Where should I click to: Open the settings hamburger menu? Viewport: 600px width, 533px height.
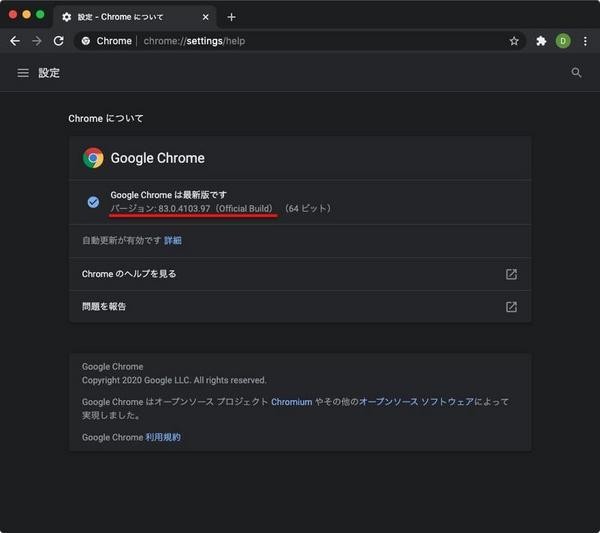pyautogui.click(x=23, y=73)
